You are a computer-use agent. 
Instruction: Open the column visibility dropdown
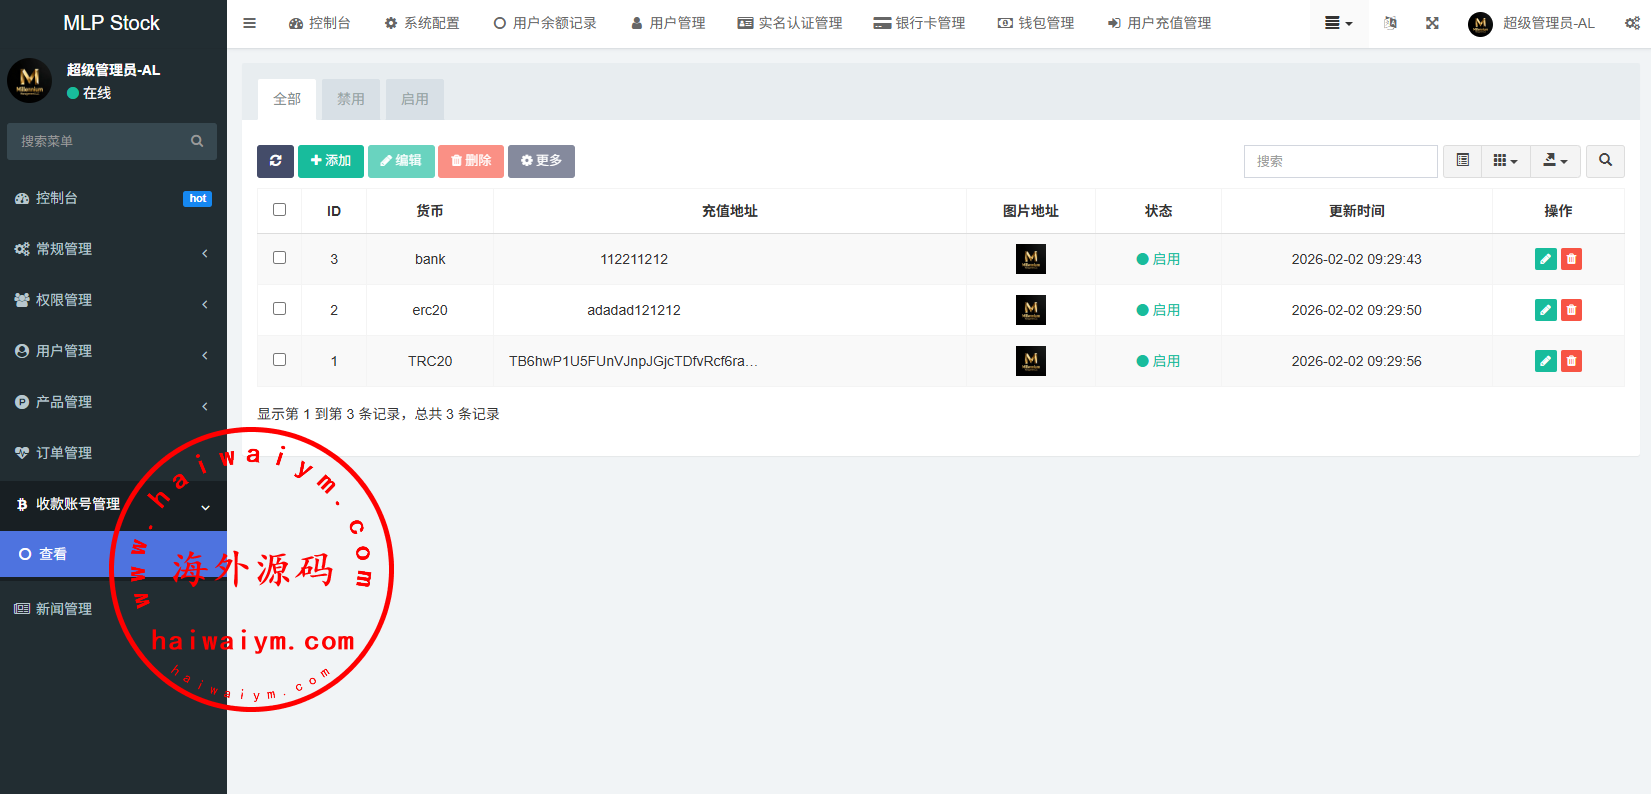[1505, 161]
